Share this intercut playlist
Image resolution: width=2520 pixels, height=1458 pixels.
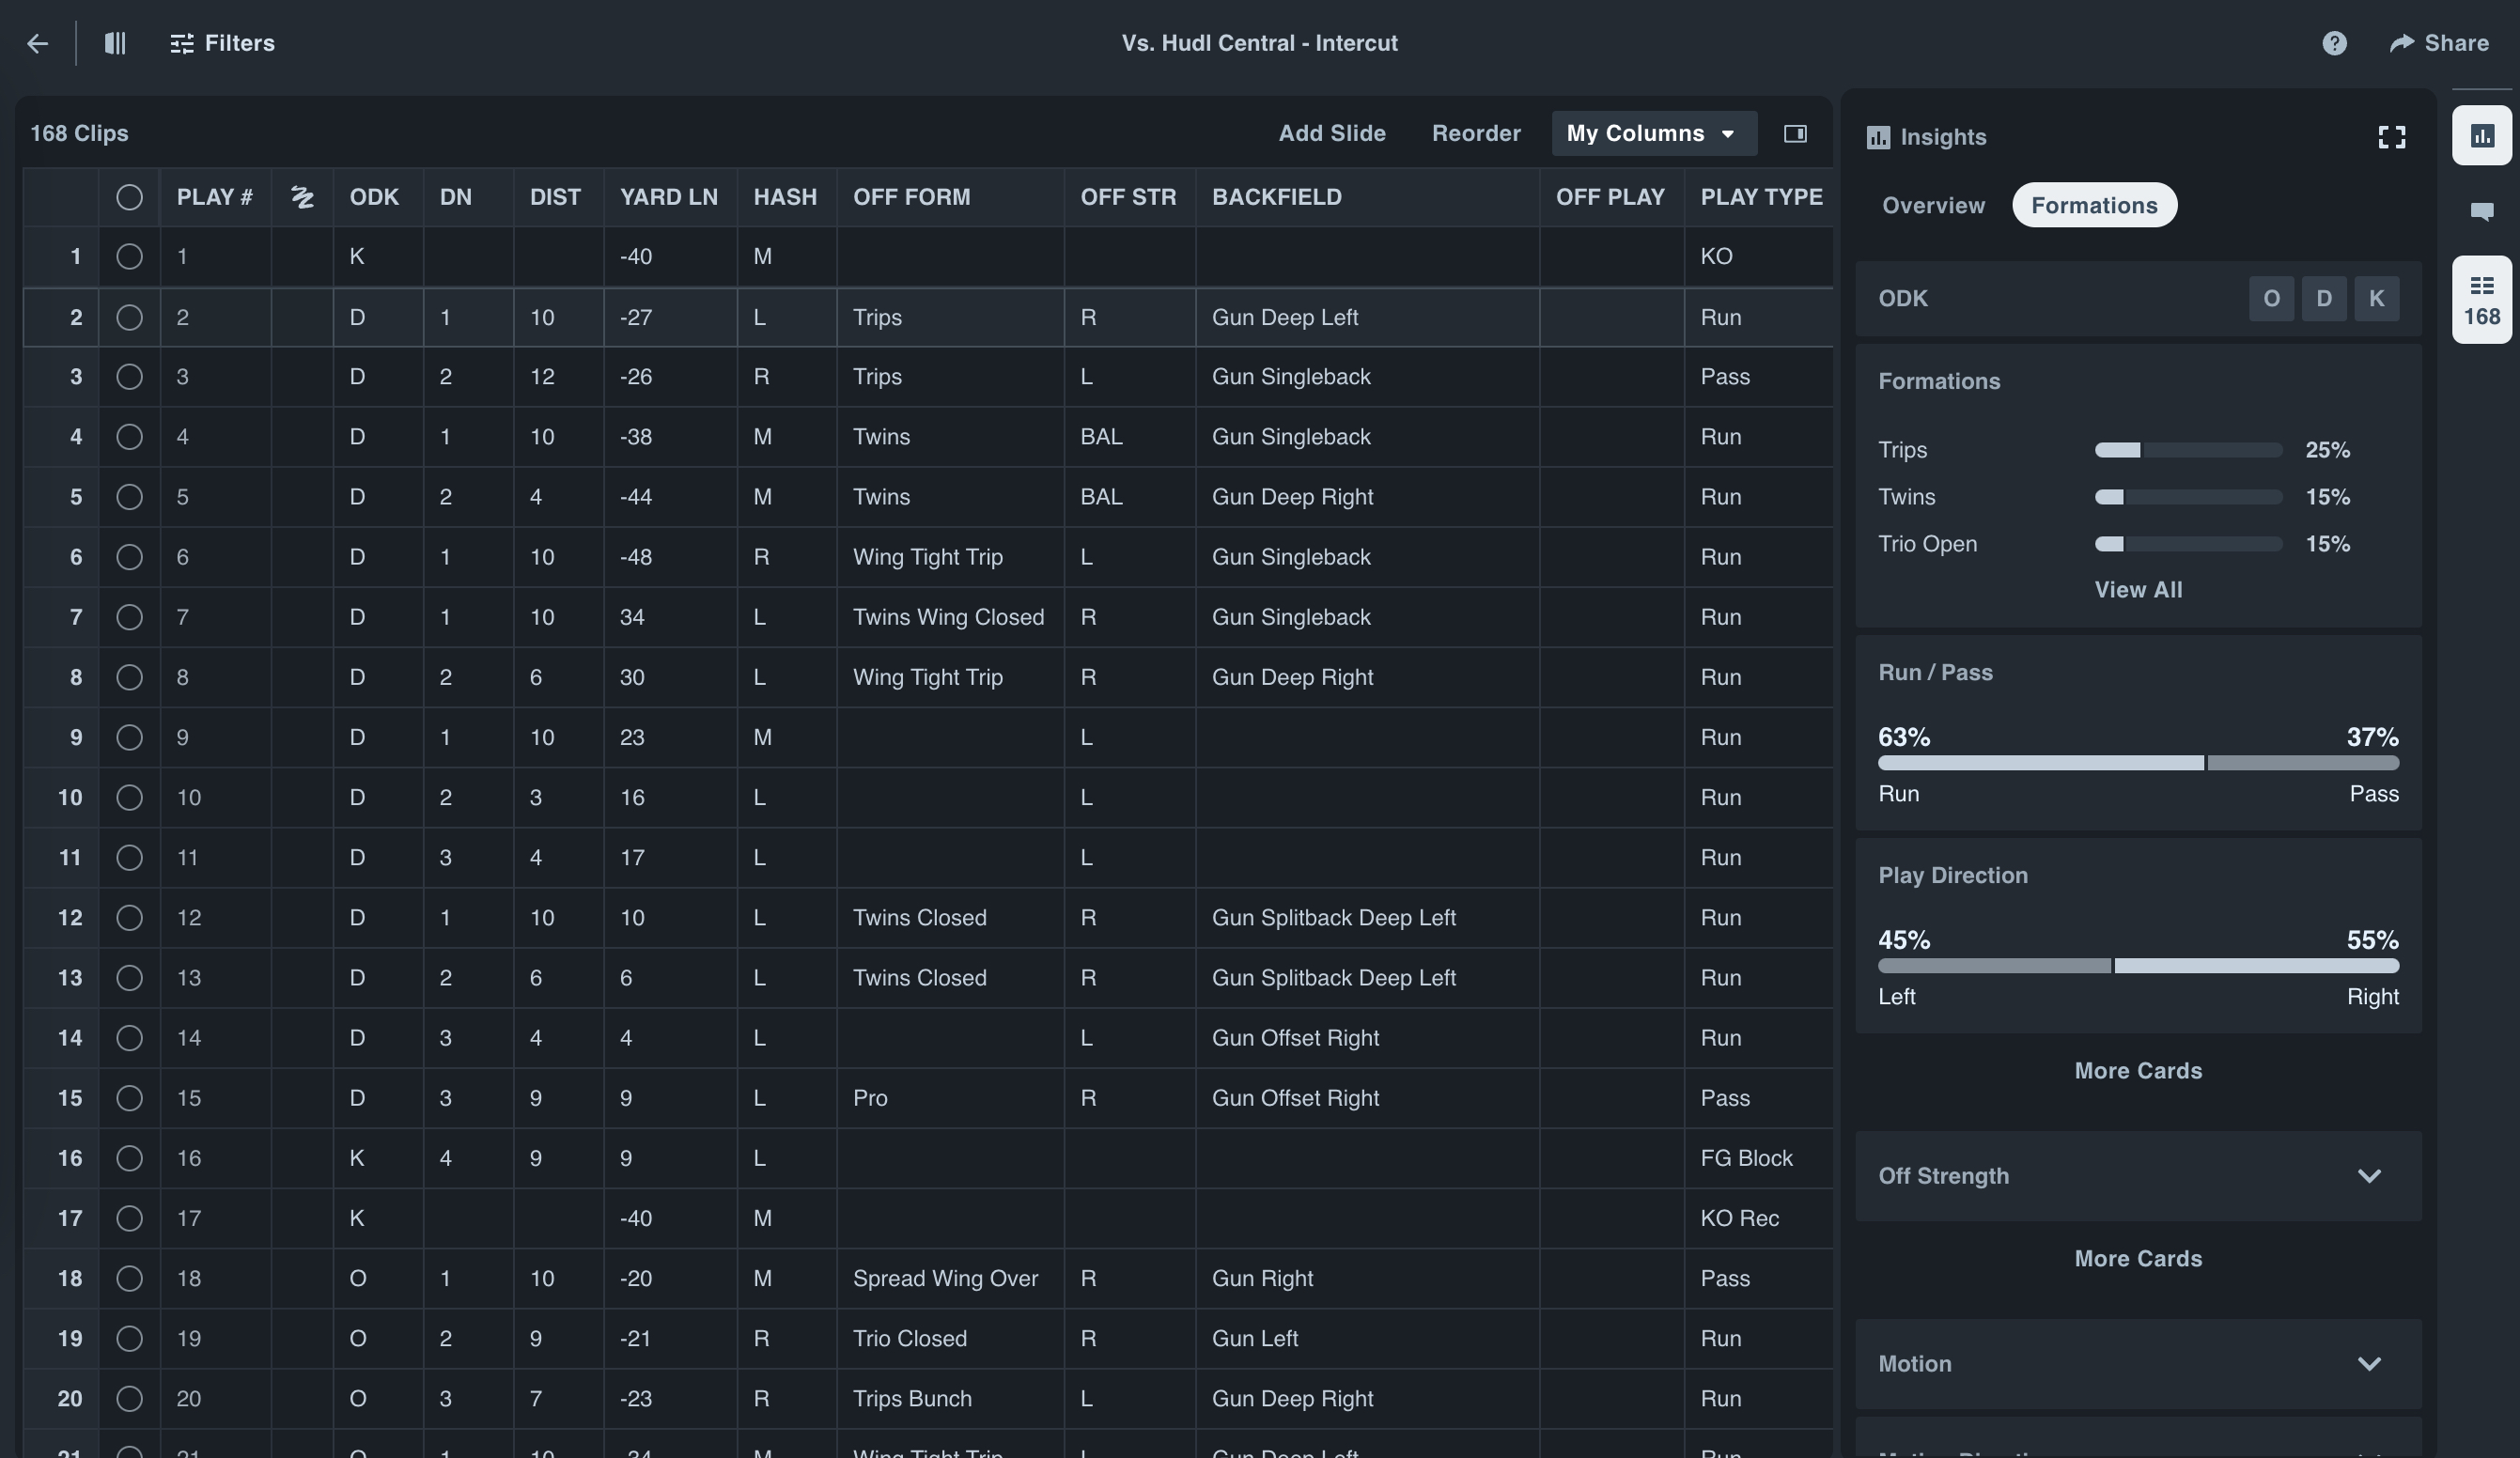(2439, 43)
